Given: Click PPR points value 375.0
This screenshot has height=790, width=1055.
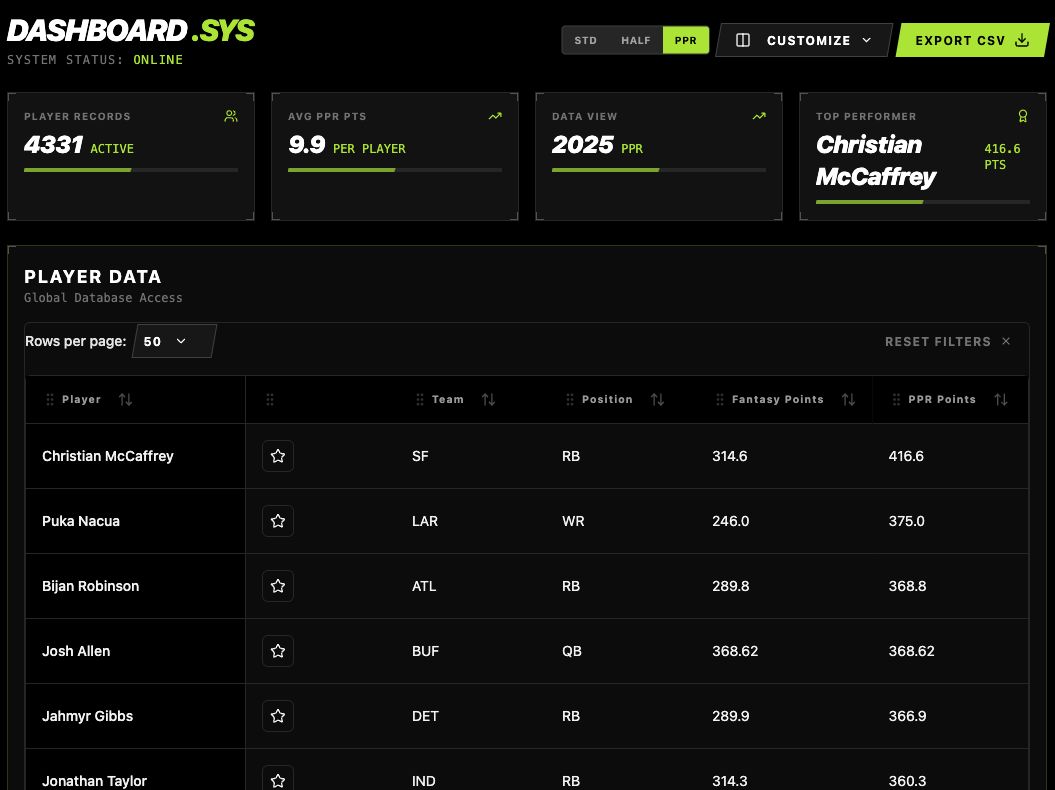Looking at the screenshot, I should tap(906, 521).
